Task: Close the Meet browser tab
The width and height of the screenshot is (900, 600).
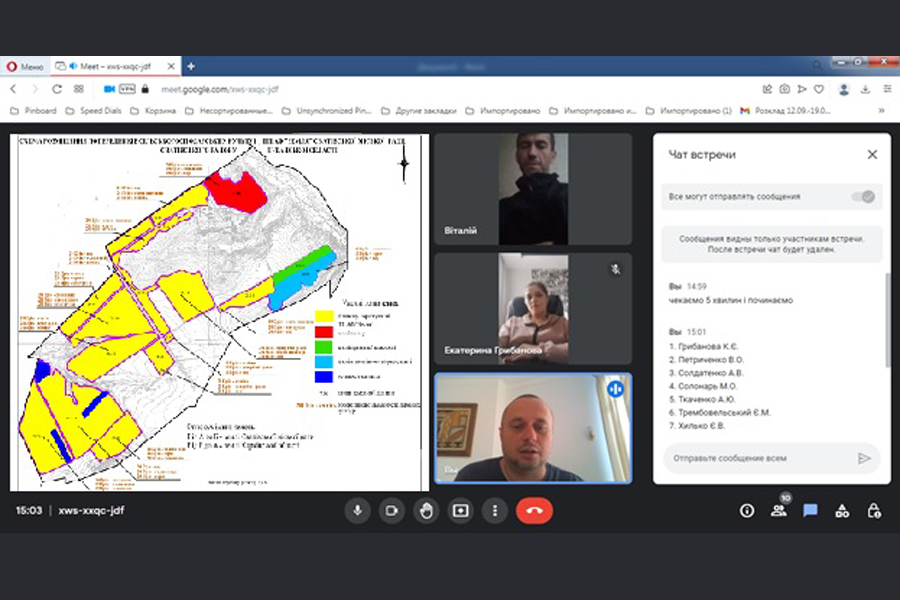Action: click(x=171, y=67)
